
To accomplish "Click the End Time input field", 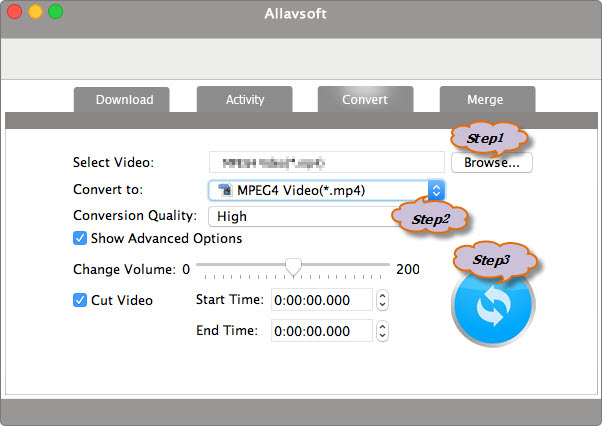I will (322, 331).
